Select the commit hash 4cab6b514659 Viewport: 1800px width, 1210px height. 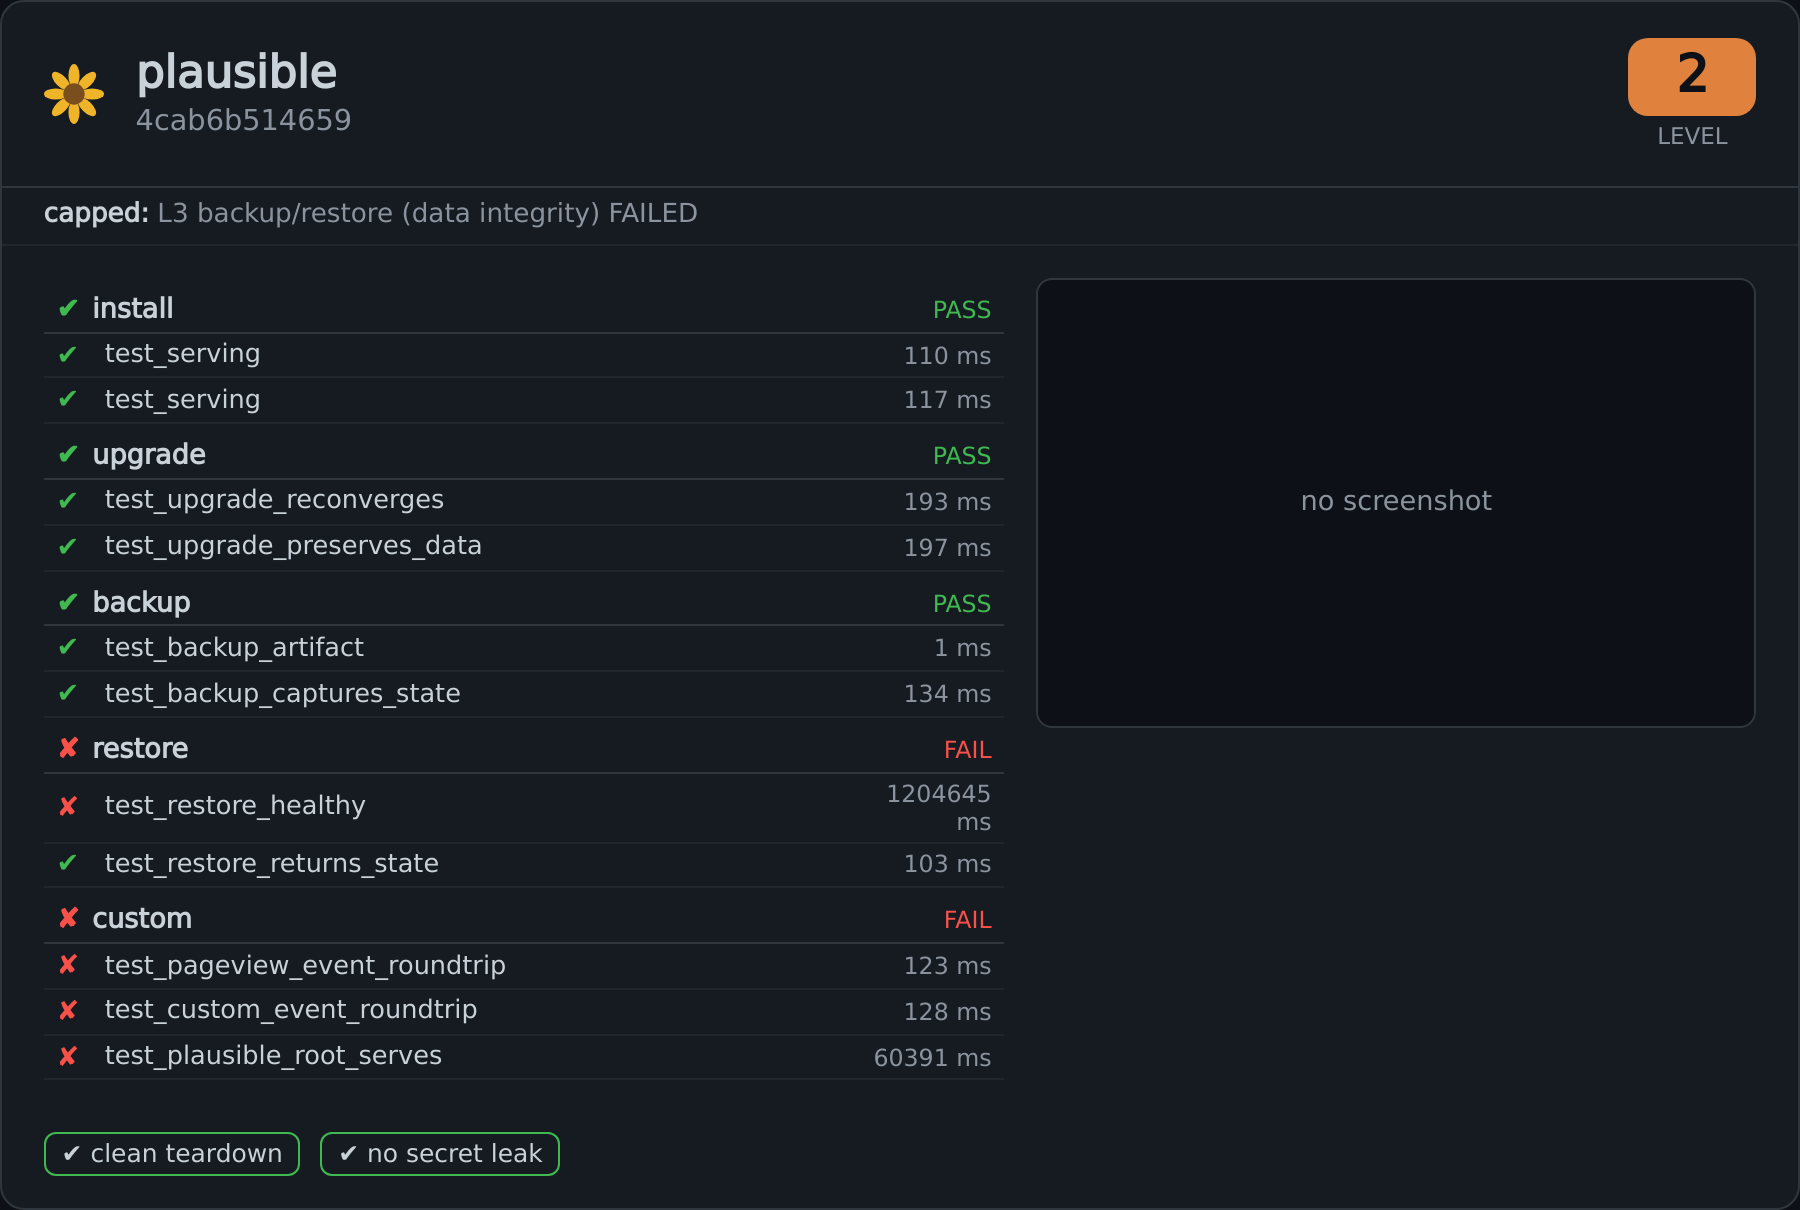[244, 120]
